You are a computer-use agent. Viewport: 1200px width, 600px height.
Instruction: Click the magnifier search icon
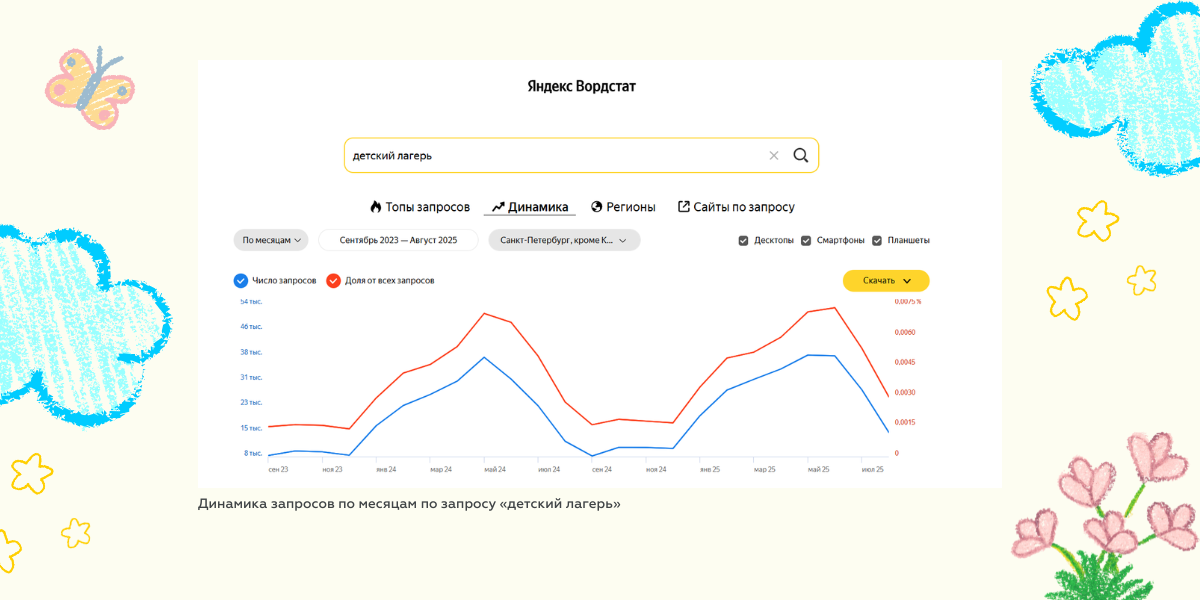pyautogui.click(x=800, y=155)
